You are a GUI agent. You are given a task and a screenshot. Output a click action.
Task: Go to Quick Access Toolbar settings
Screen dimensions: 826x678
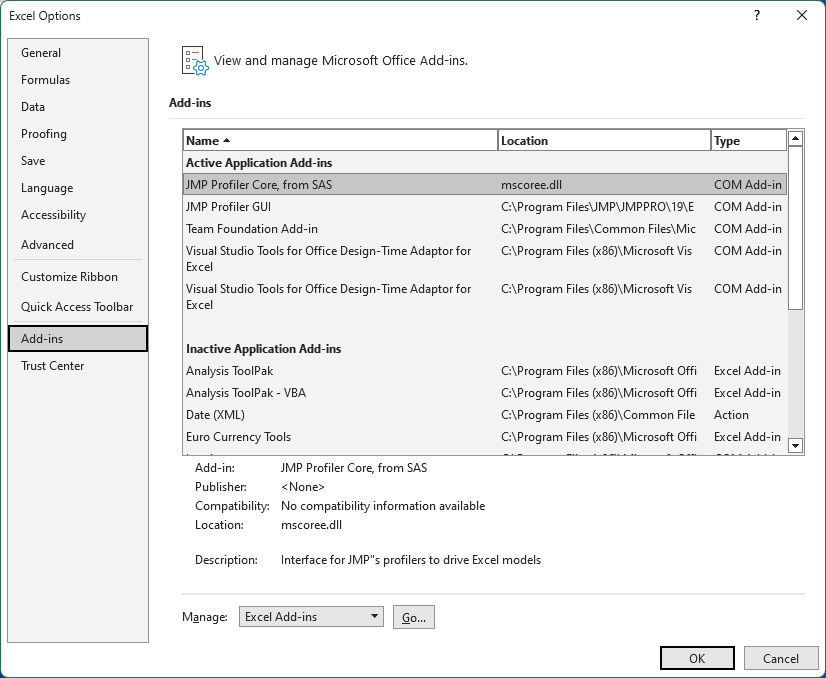77,307
